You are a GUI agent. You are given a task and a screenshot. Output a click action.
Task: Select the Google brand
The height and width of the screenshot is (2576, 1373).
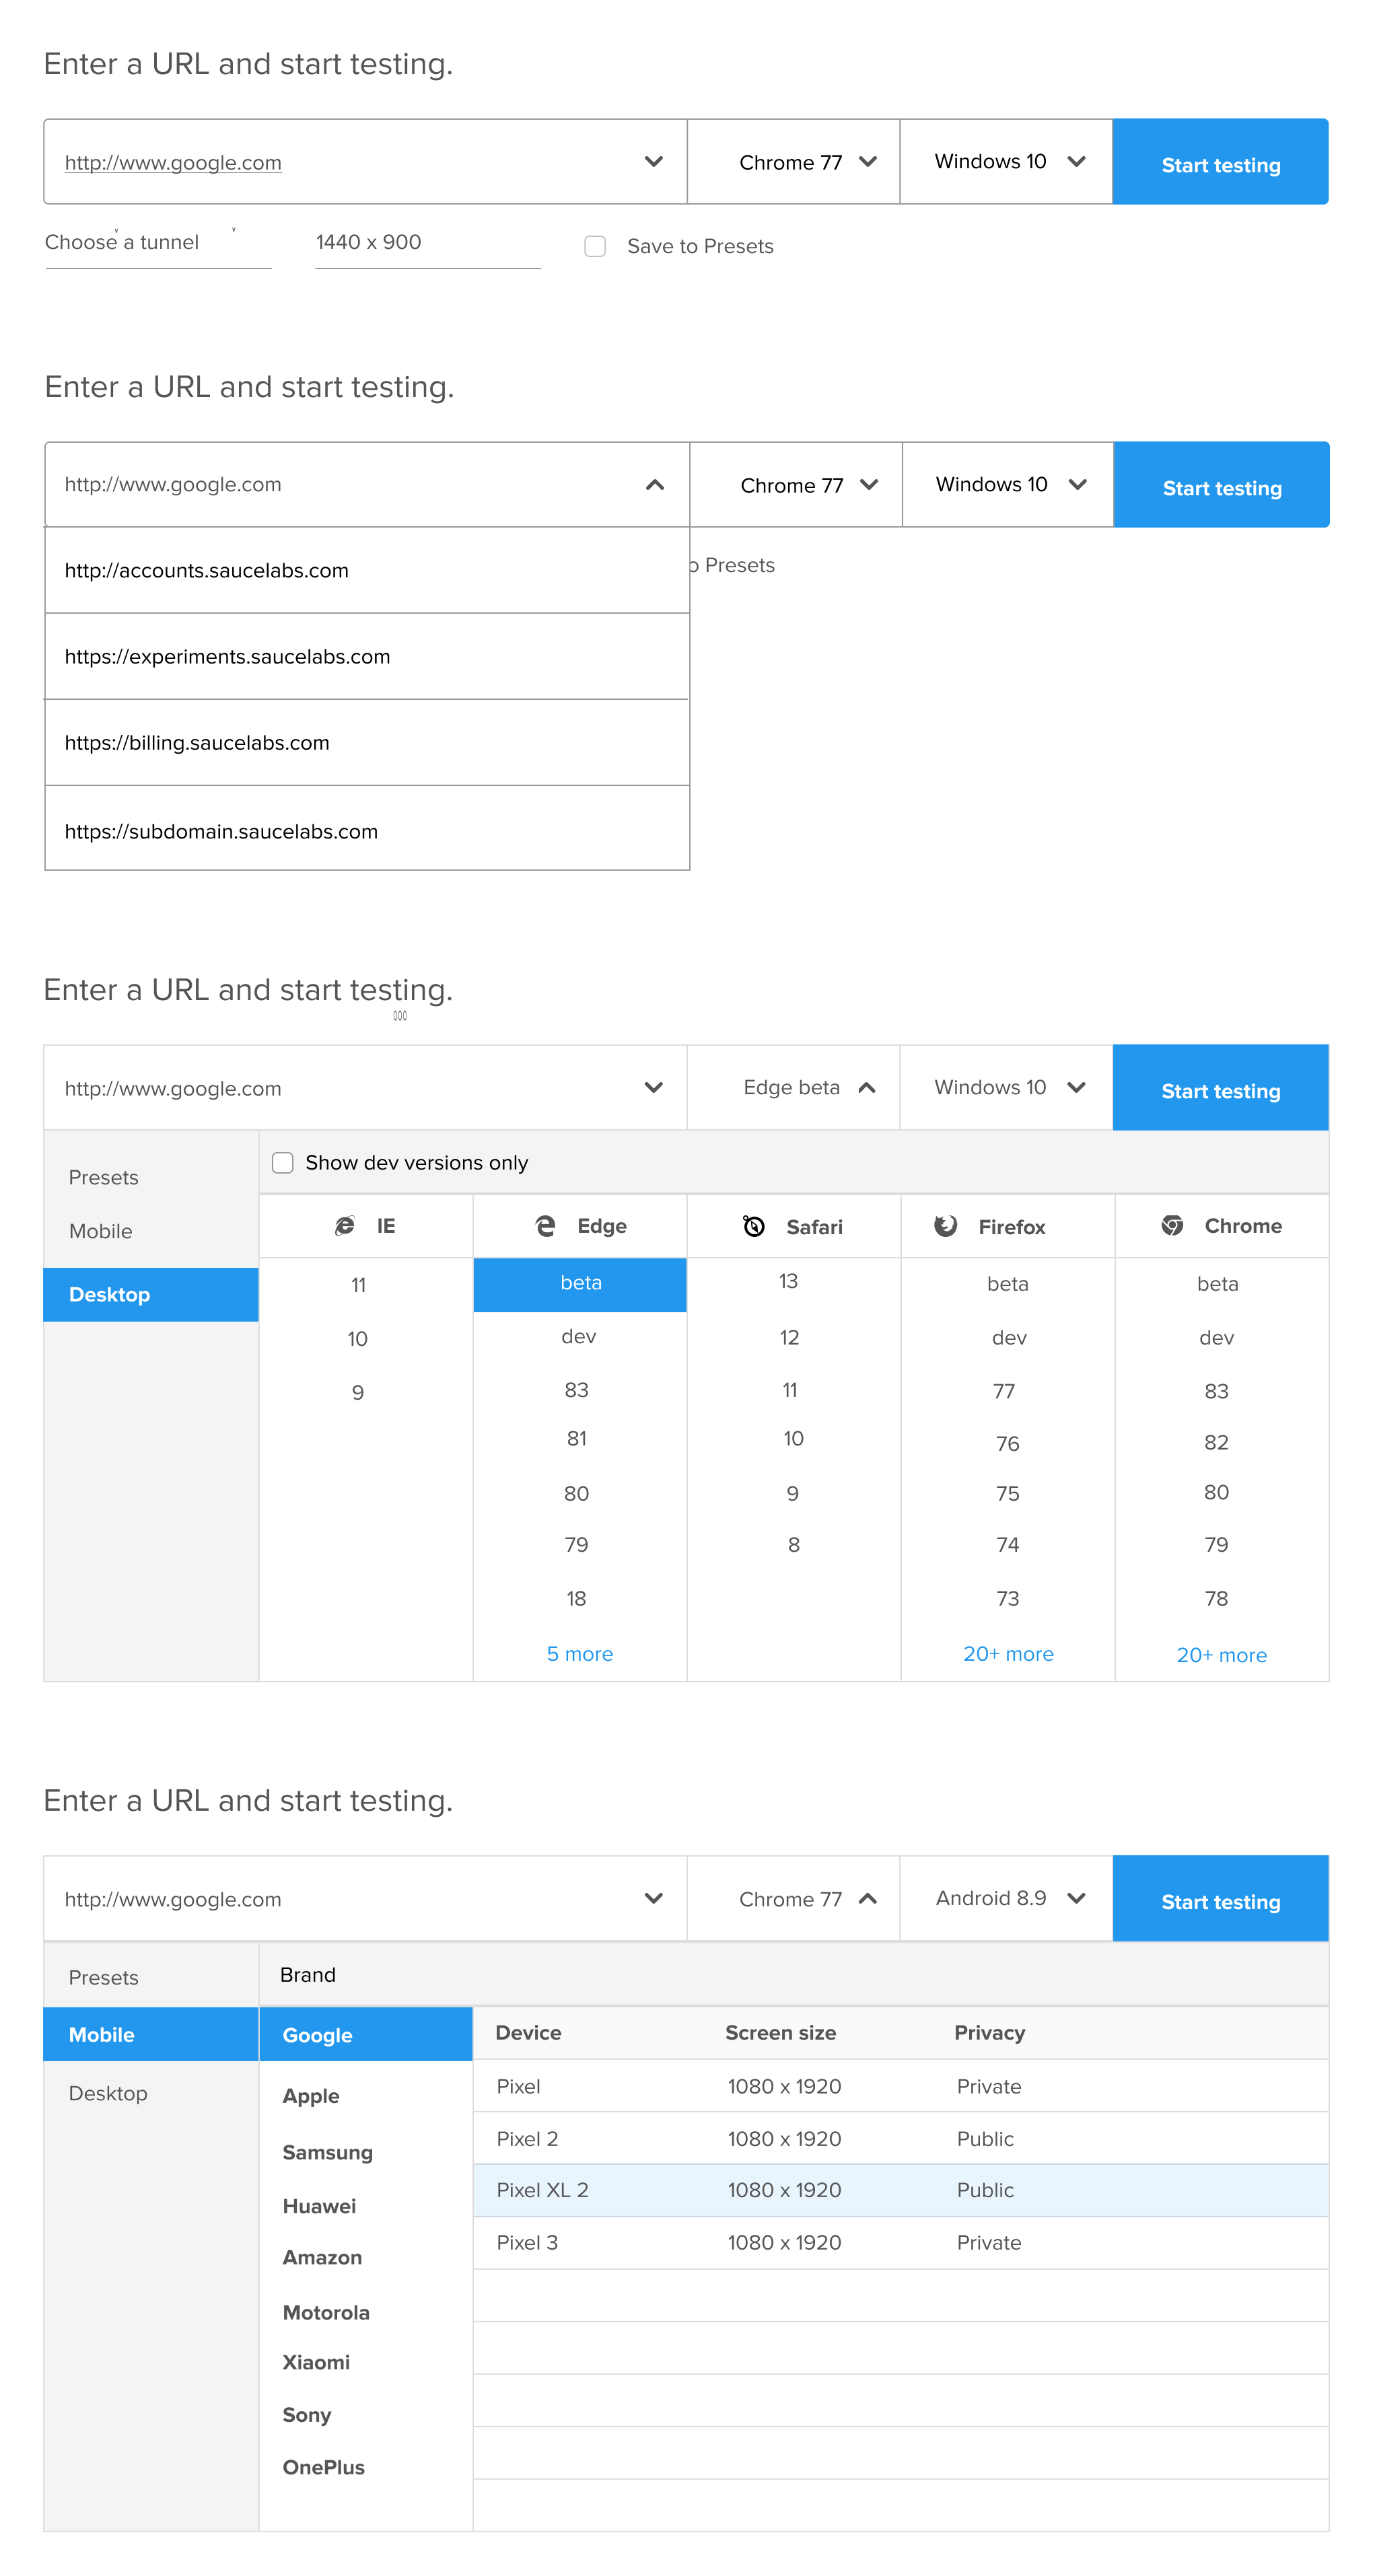(366, 2034)
